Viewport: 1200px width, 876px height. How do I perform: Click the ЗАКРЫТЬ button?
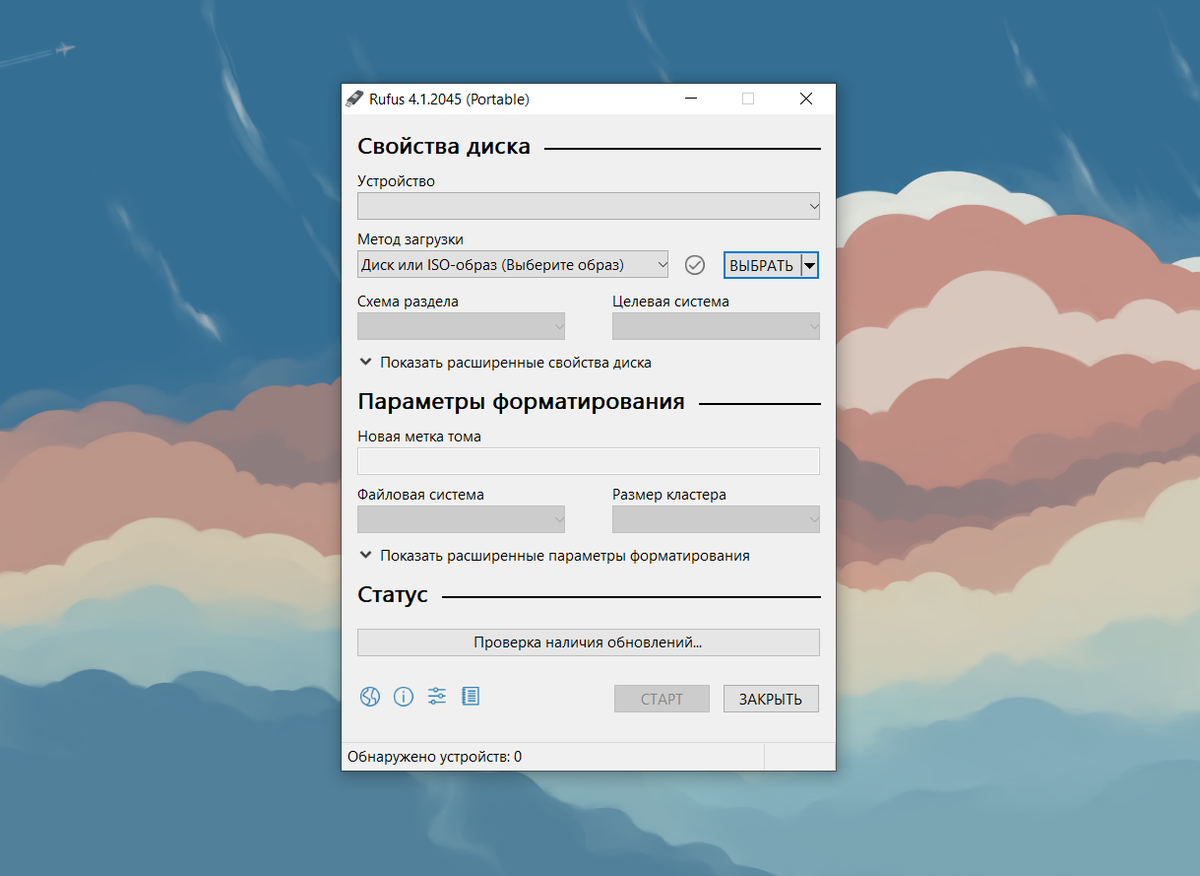coord(771,699)
